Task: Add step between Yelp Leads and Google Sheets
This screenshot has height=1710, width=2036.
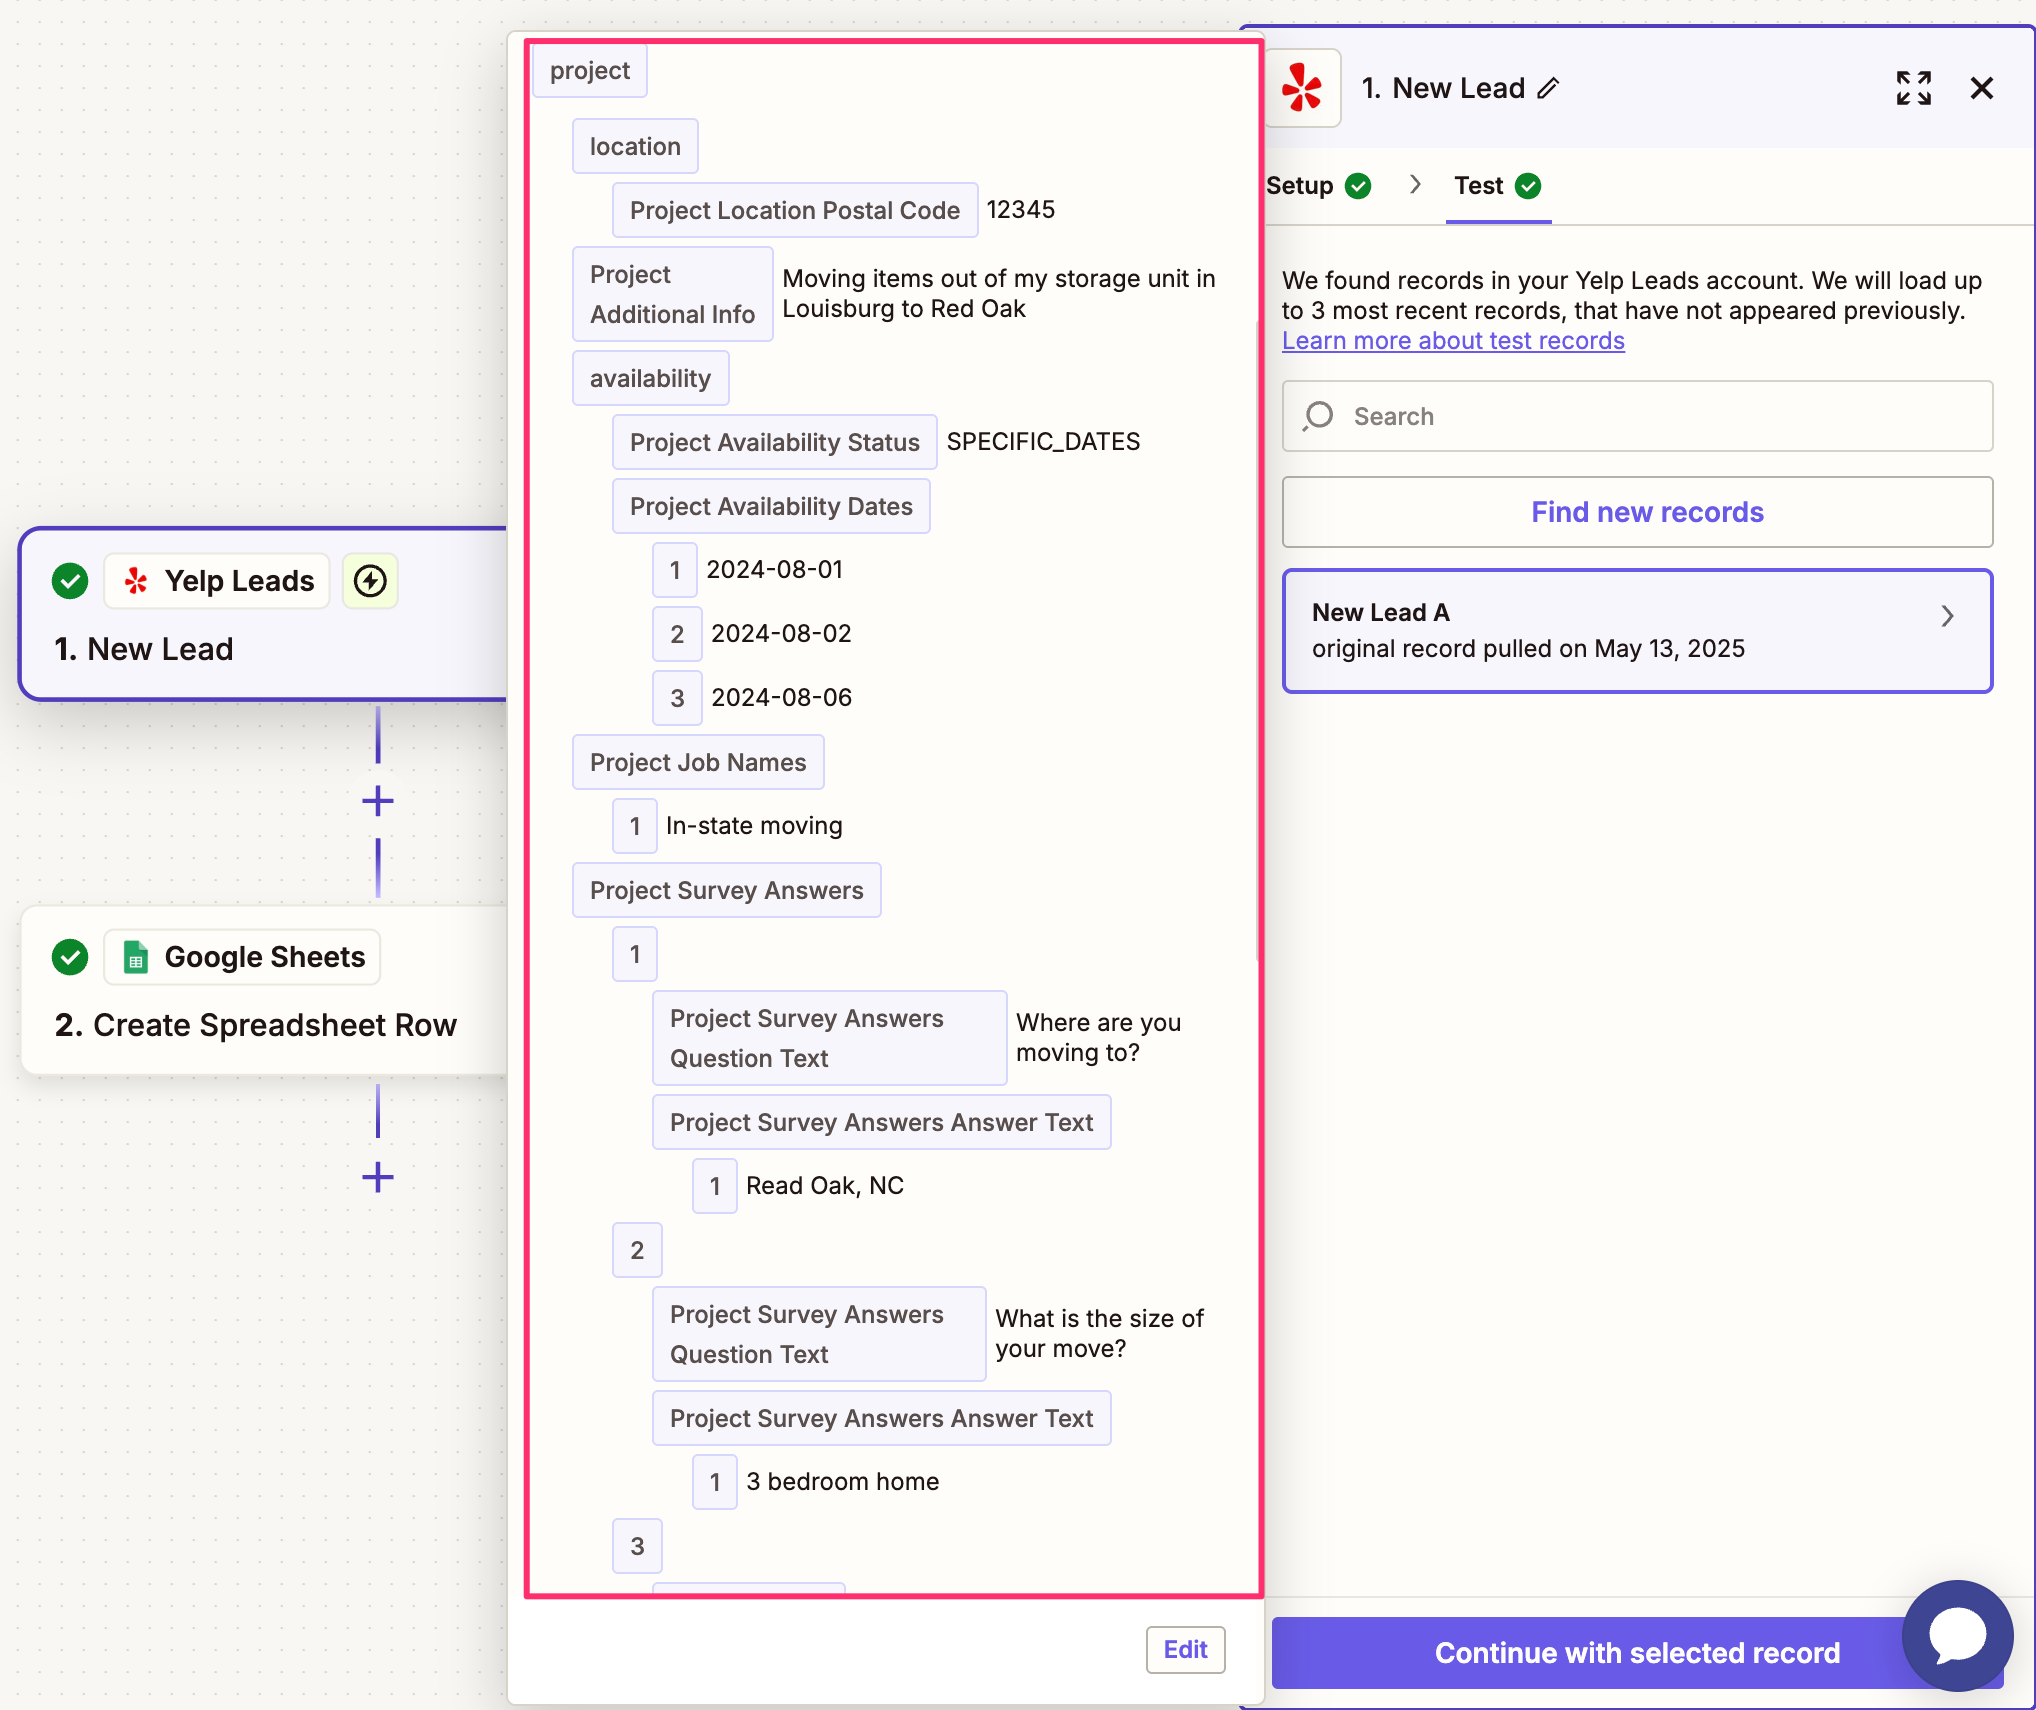Action: [378, 801]
